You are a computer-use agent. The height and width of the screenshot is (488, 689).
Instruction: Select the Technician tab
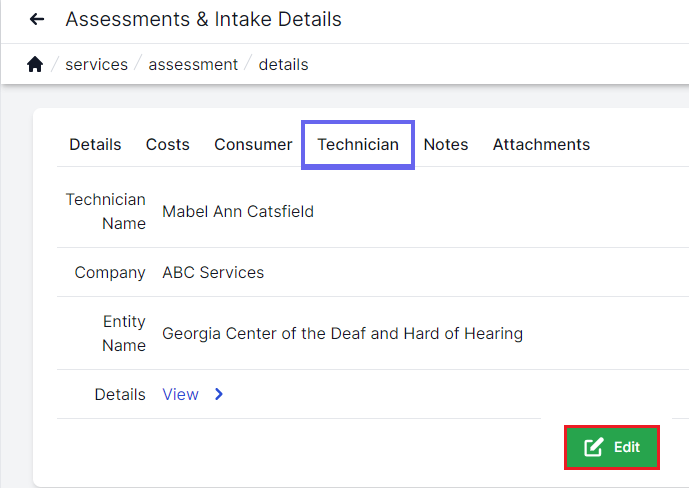point(358,145)
